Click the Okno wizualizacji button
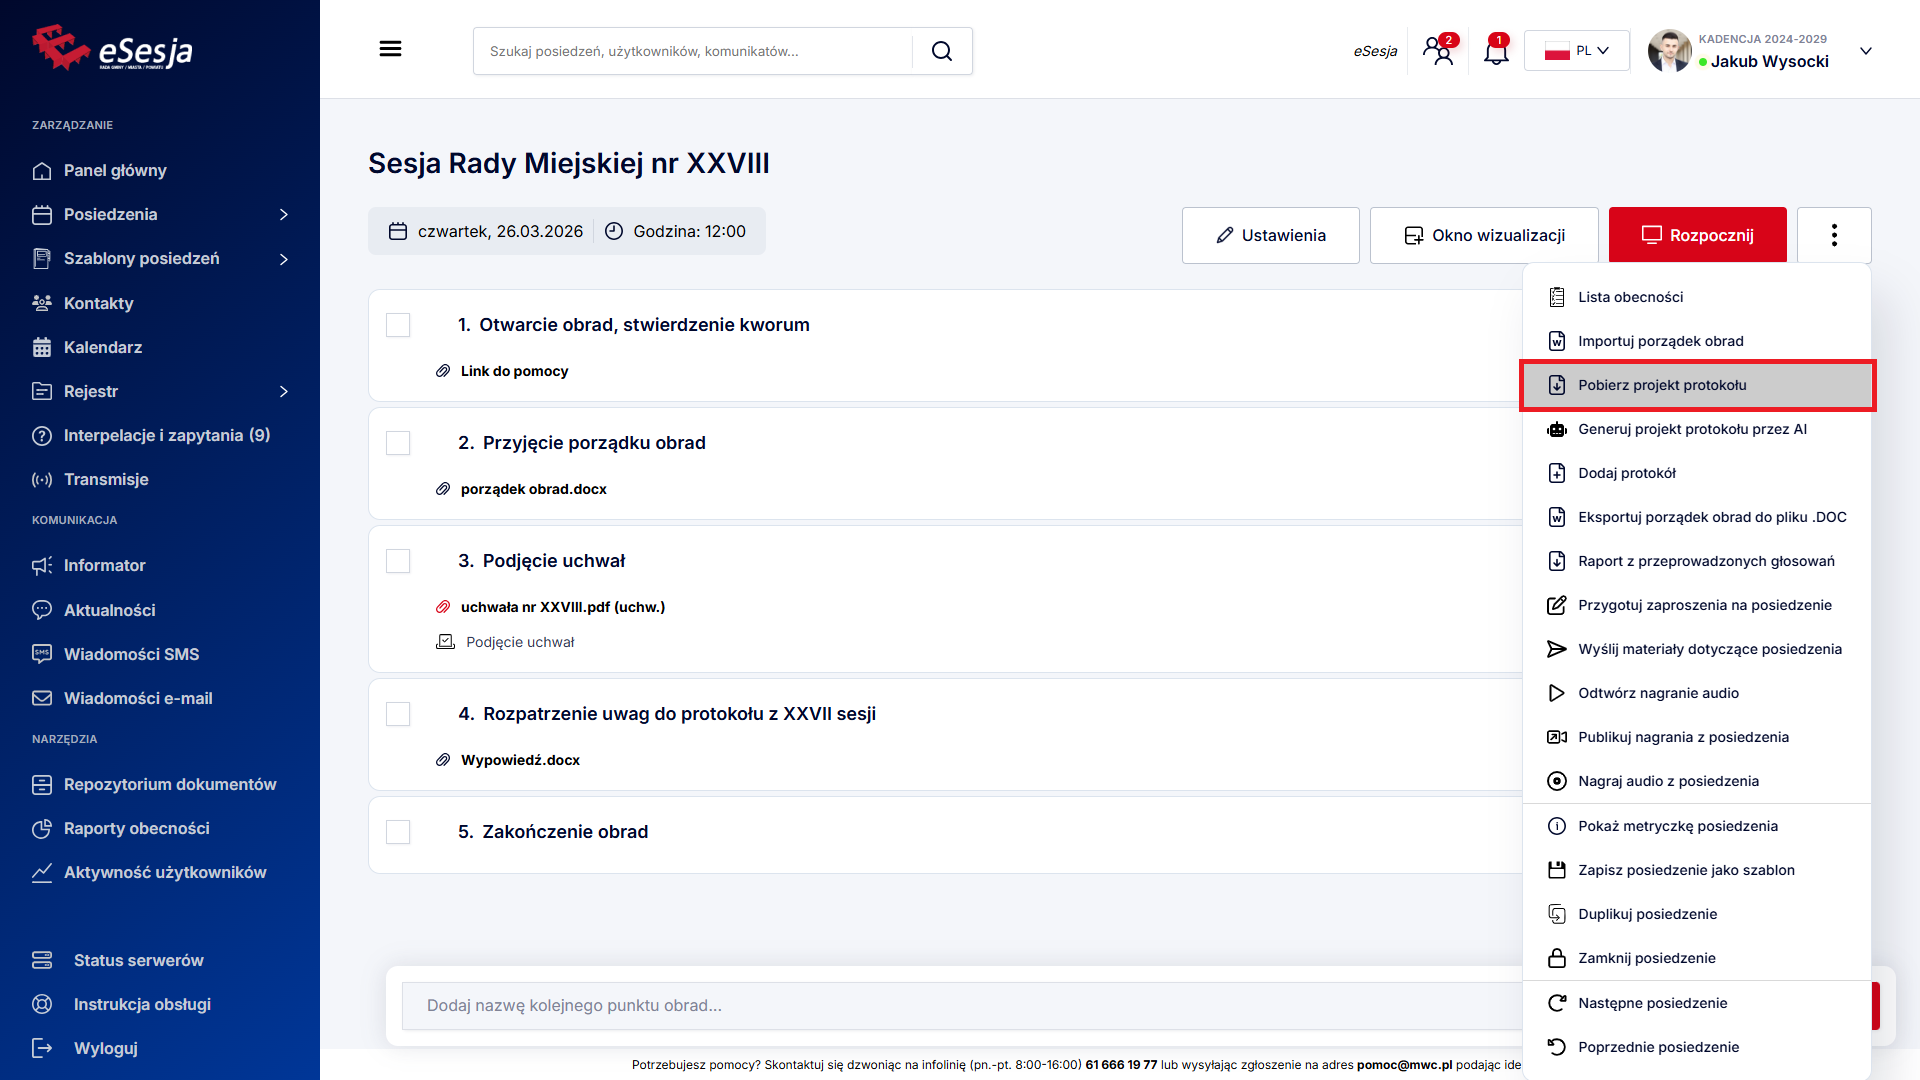 click(x=1484, y=235)
